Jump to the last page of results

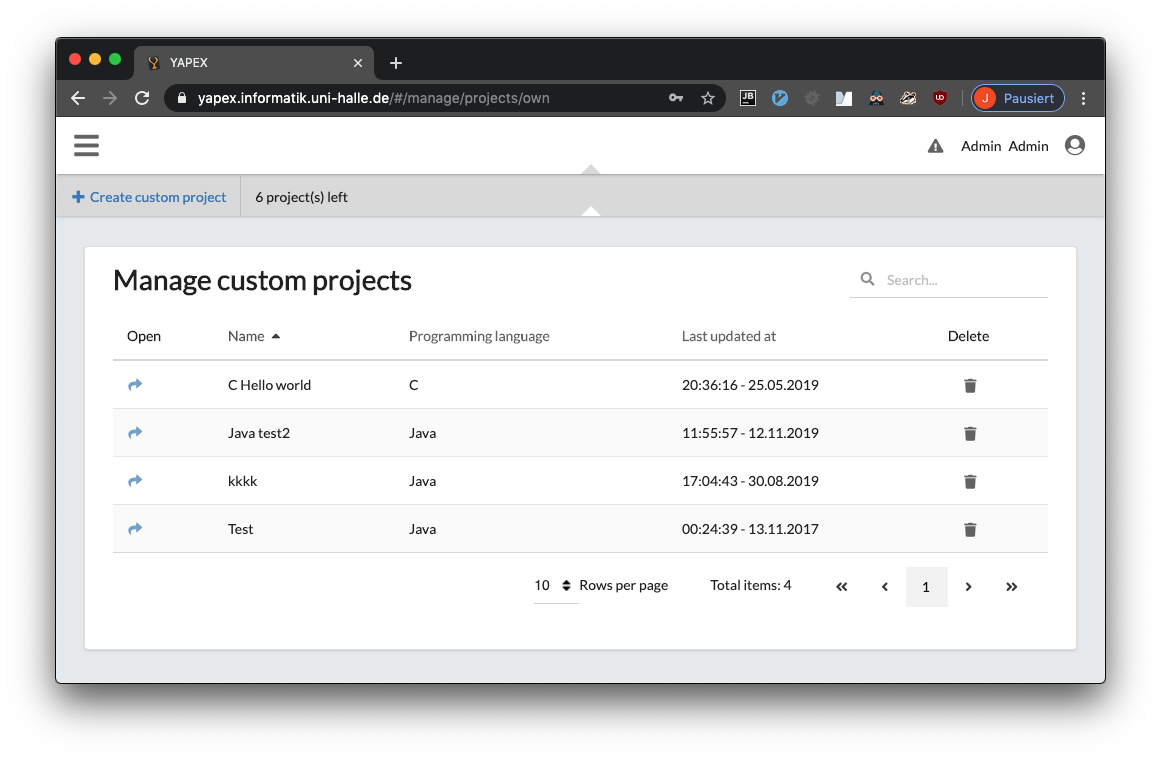[x=1011, y=587]
